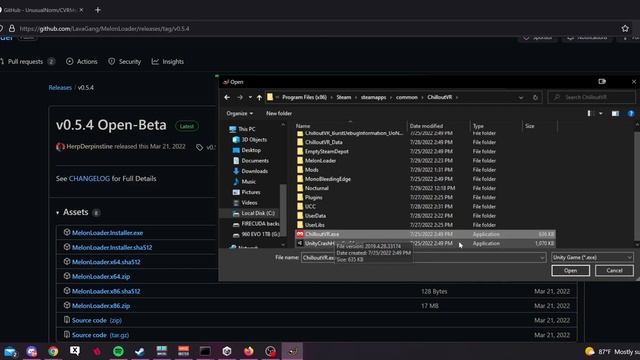This screenshot has width=640, height=360.
Task: Click the Search ChilloutVR field
Action: (x=591, y=97)
